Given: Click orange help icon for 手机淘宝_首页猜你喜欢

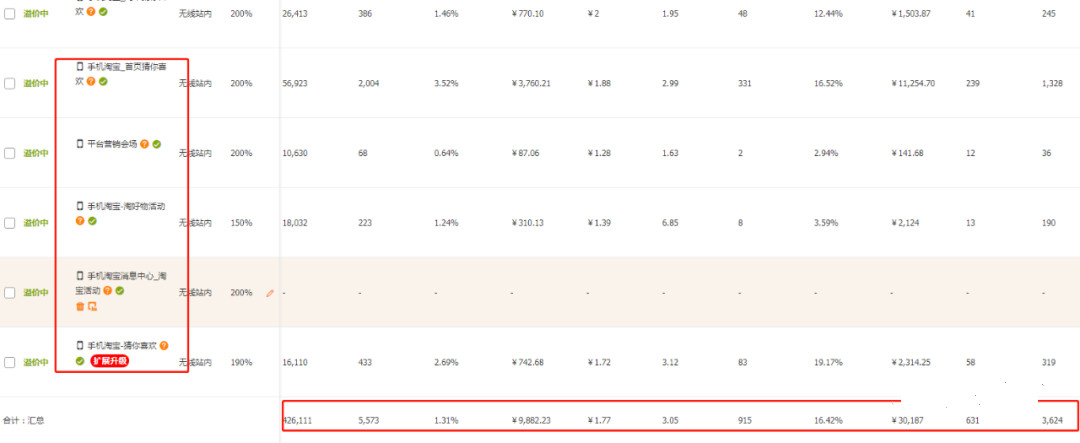Looking at the screenshot, I should click(x=91, y=81).
